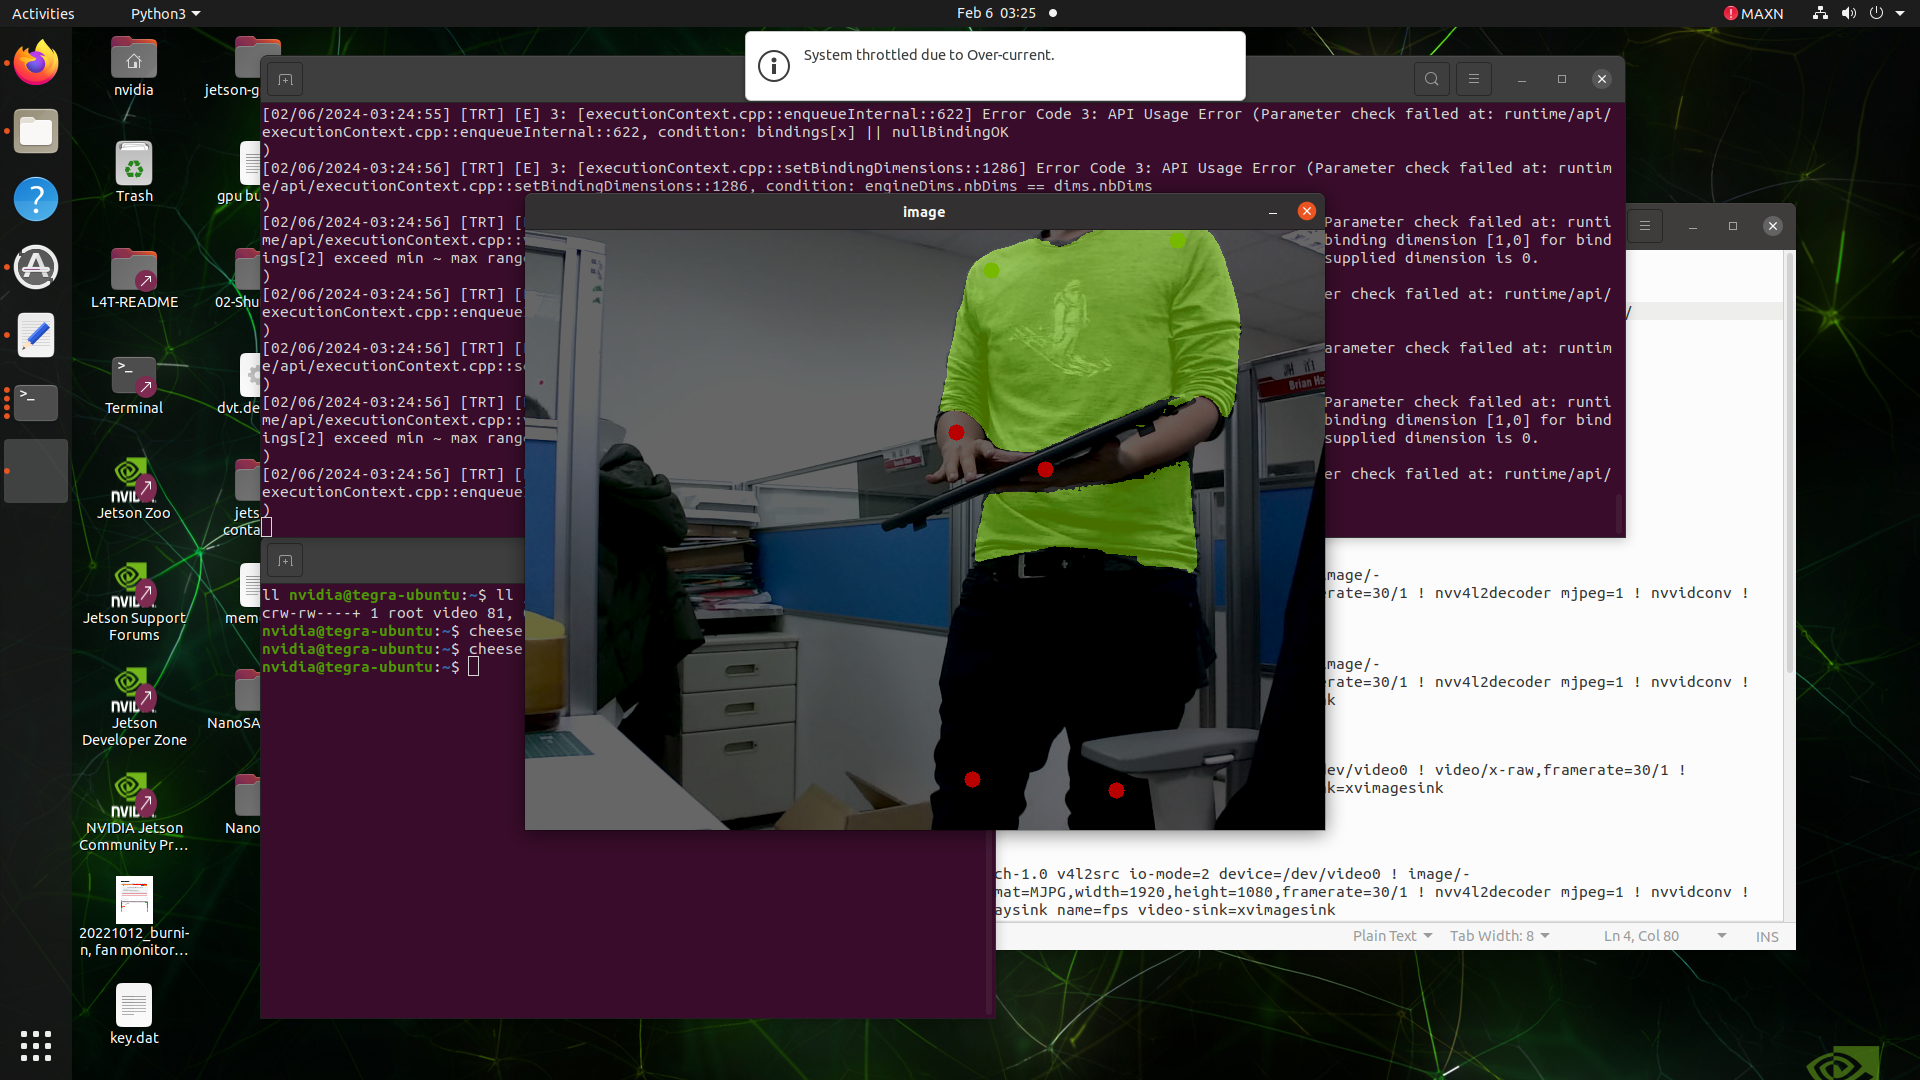Screen dimensions: 1920x1080
Task: Click the terminal search magnifier icon
Action: 1431,79
